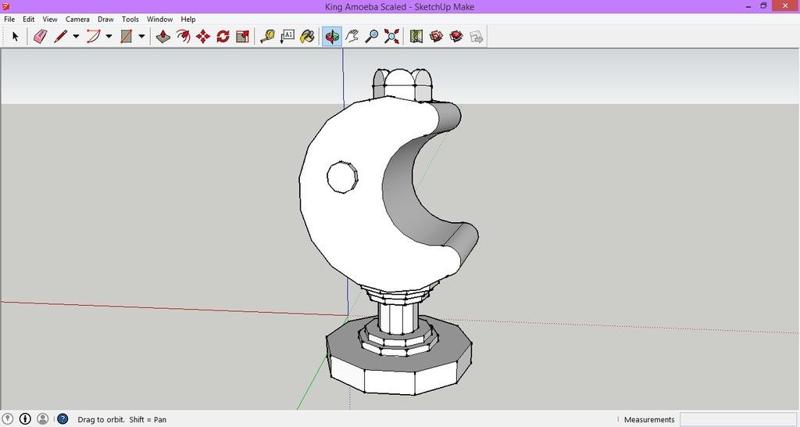This screenshot has width=800, height=427.
Task: Open the File menu
Action: [9, 19]
